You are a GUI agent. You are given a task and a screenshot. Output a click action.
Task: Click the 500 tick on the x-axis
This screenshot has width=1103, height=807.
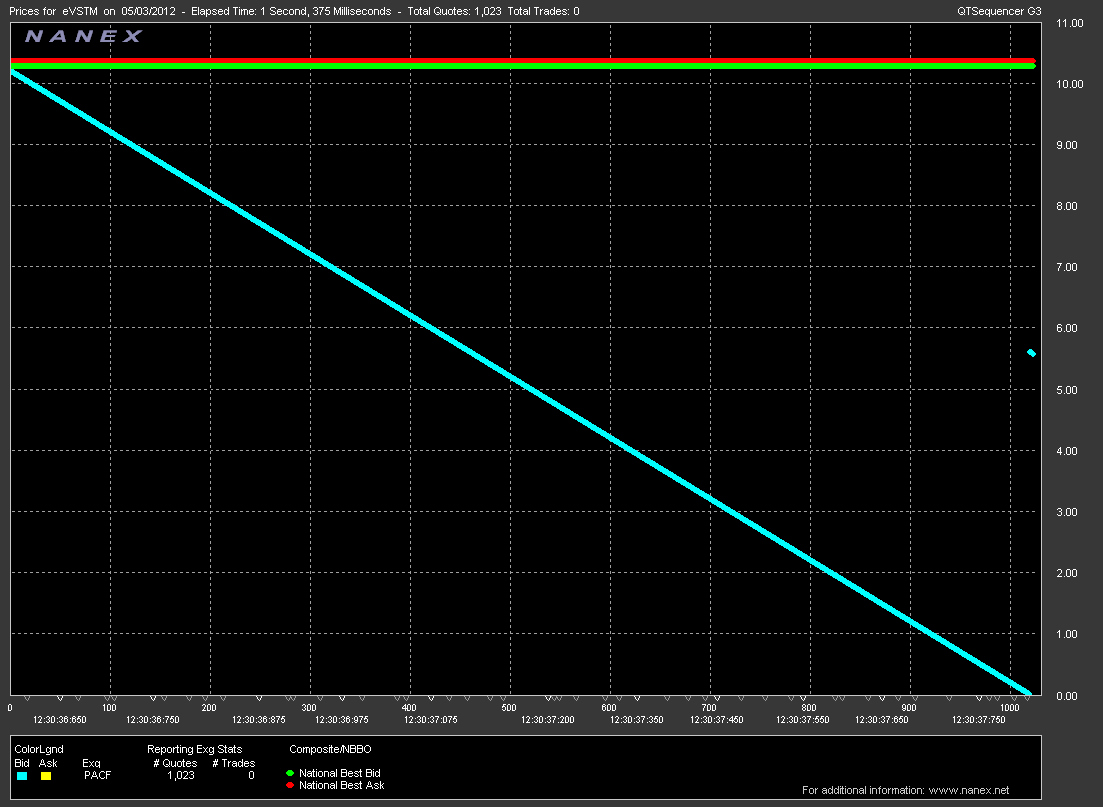coord(508,708)
